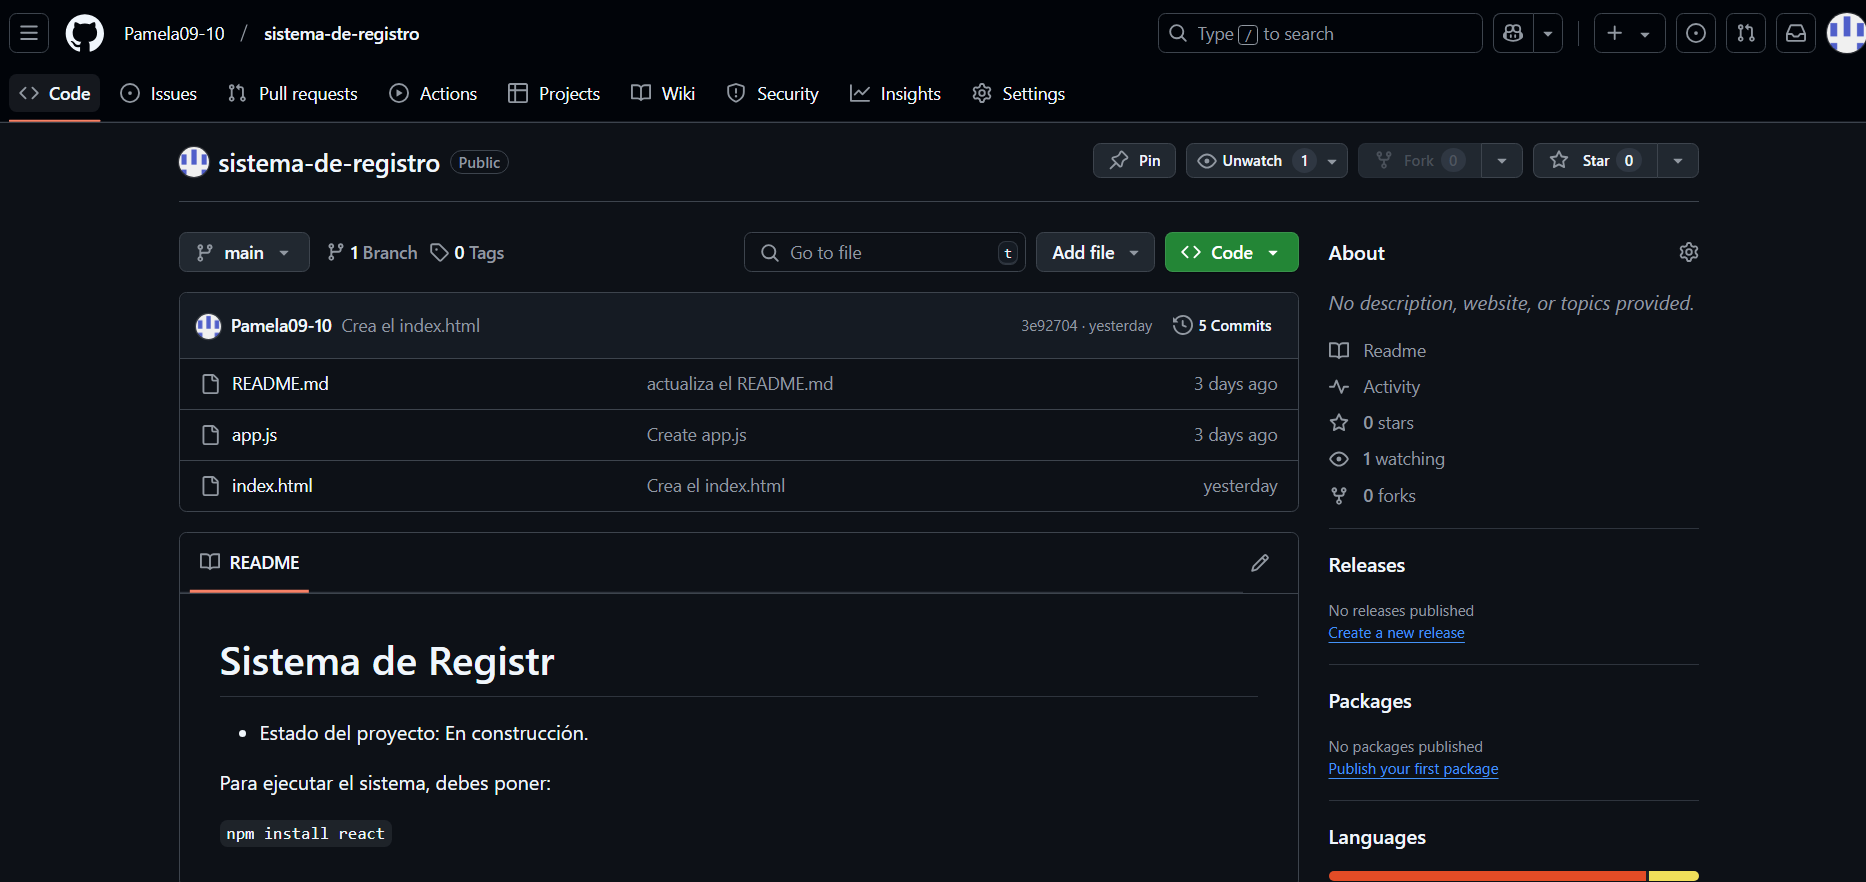Viewport: 1866px width, 882px height.
Task: Open the hamburger navigation menu
Action: 29,33
